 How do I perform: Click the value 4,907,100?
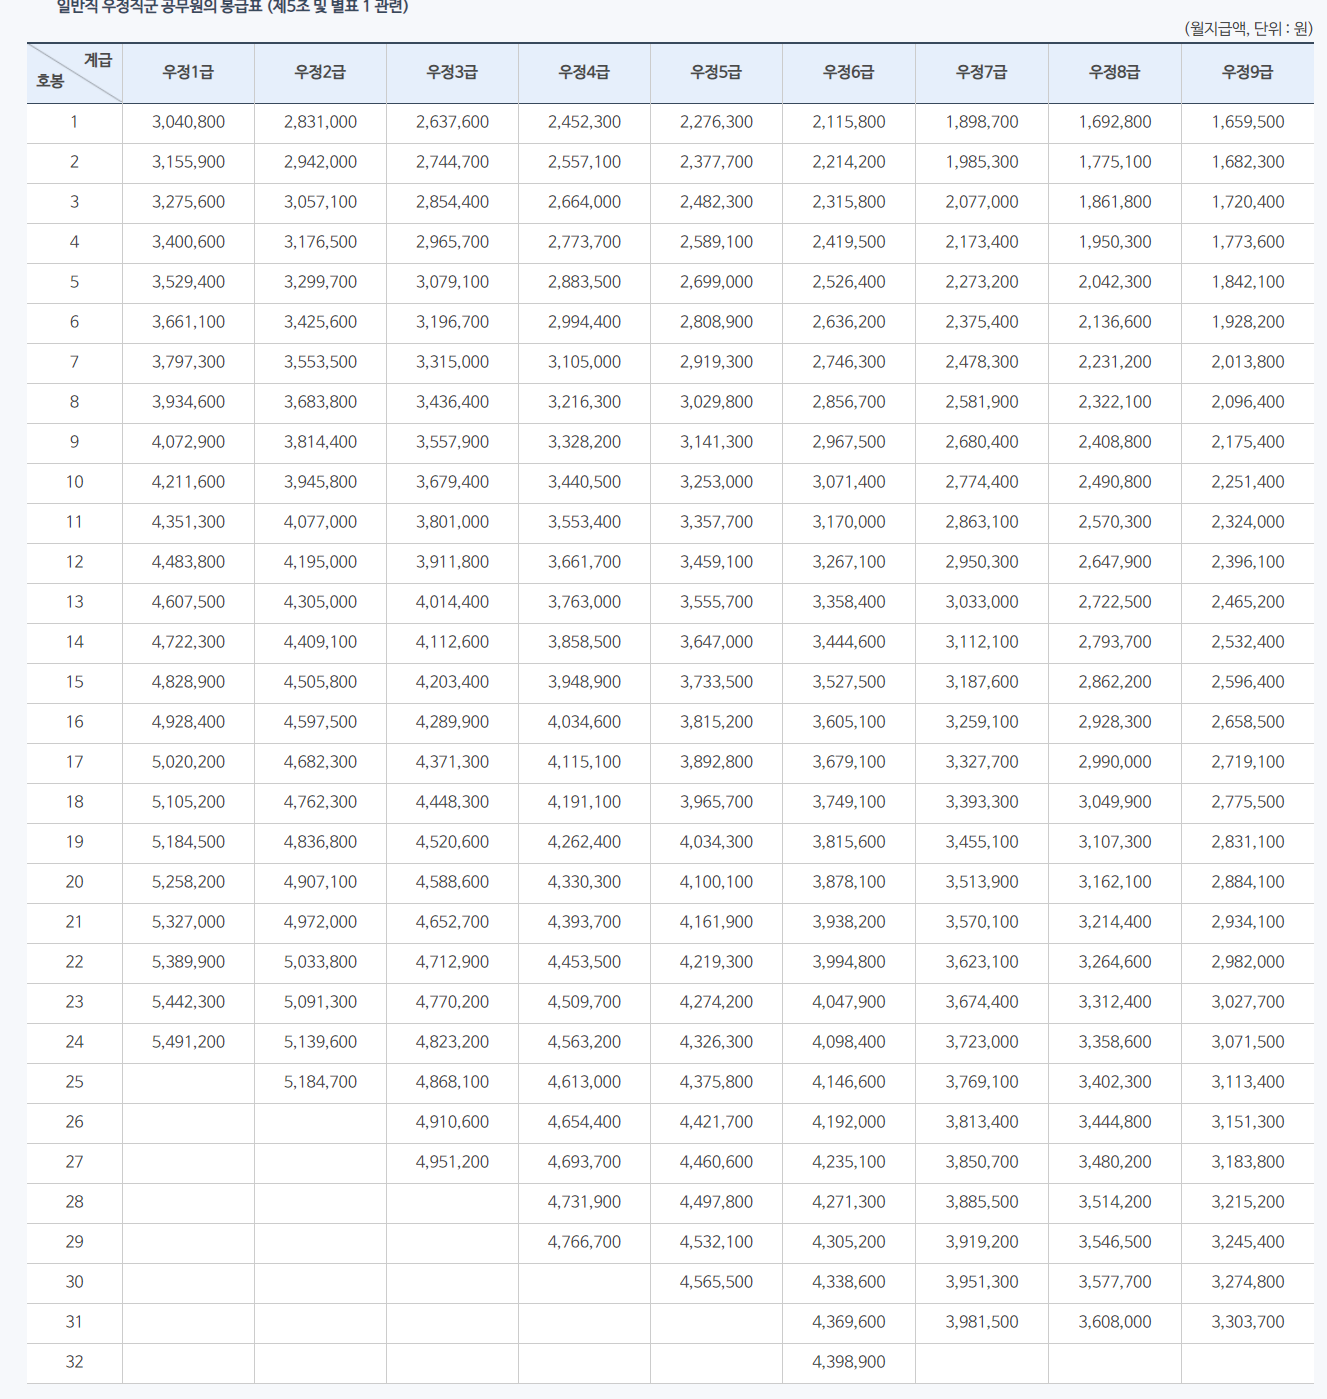[x=320, y=882]
